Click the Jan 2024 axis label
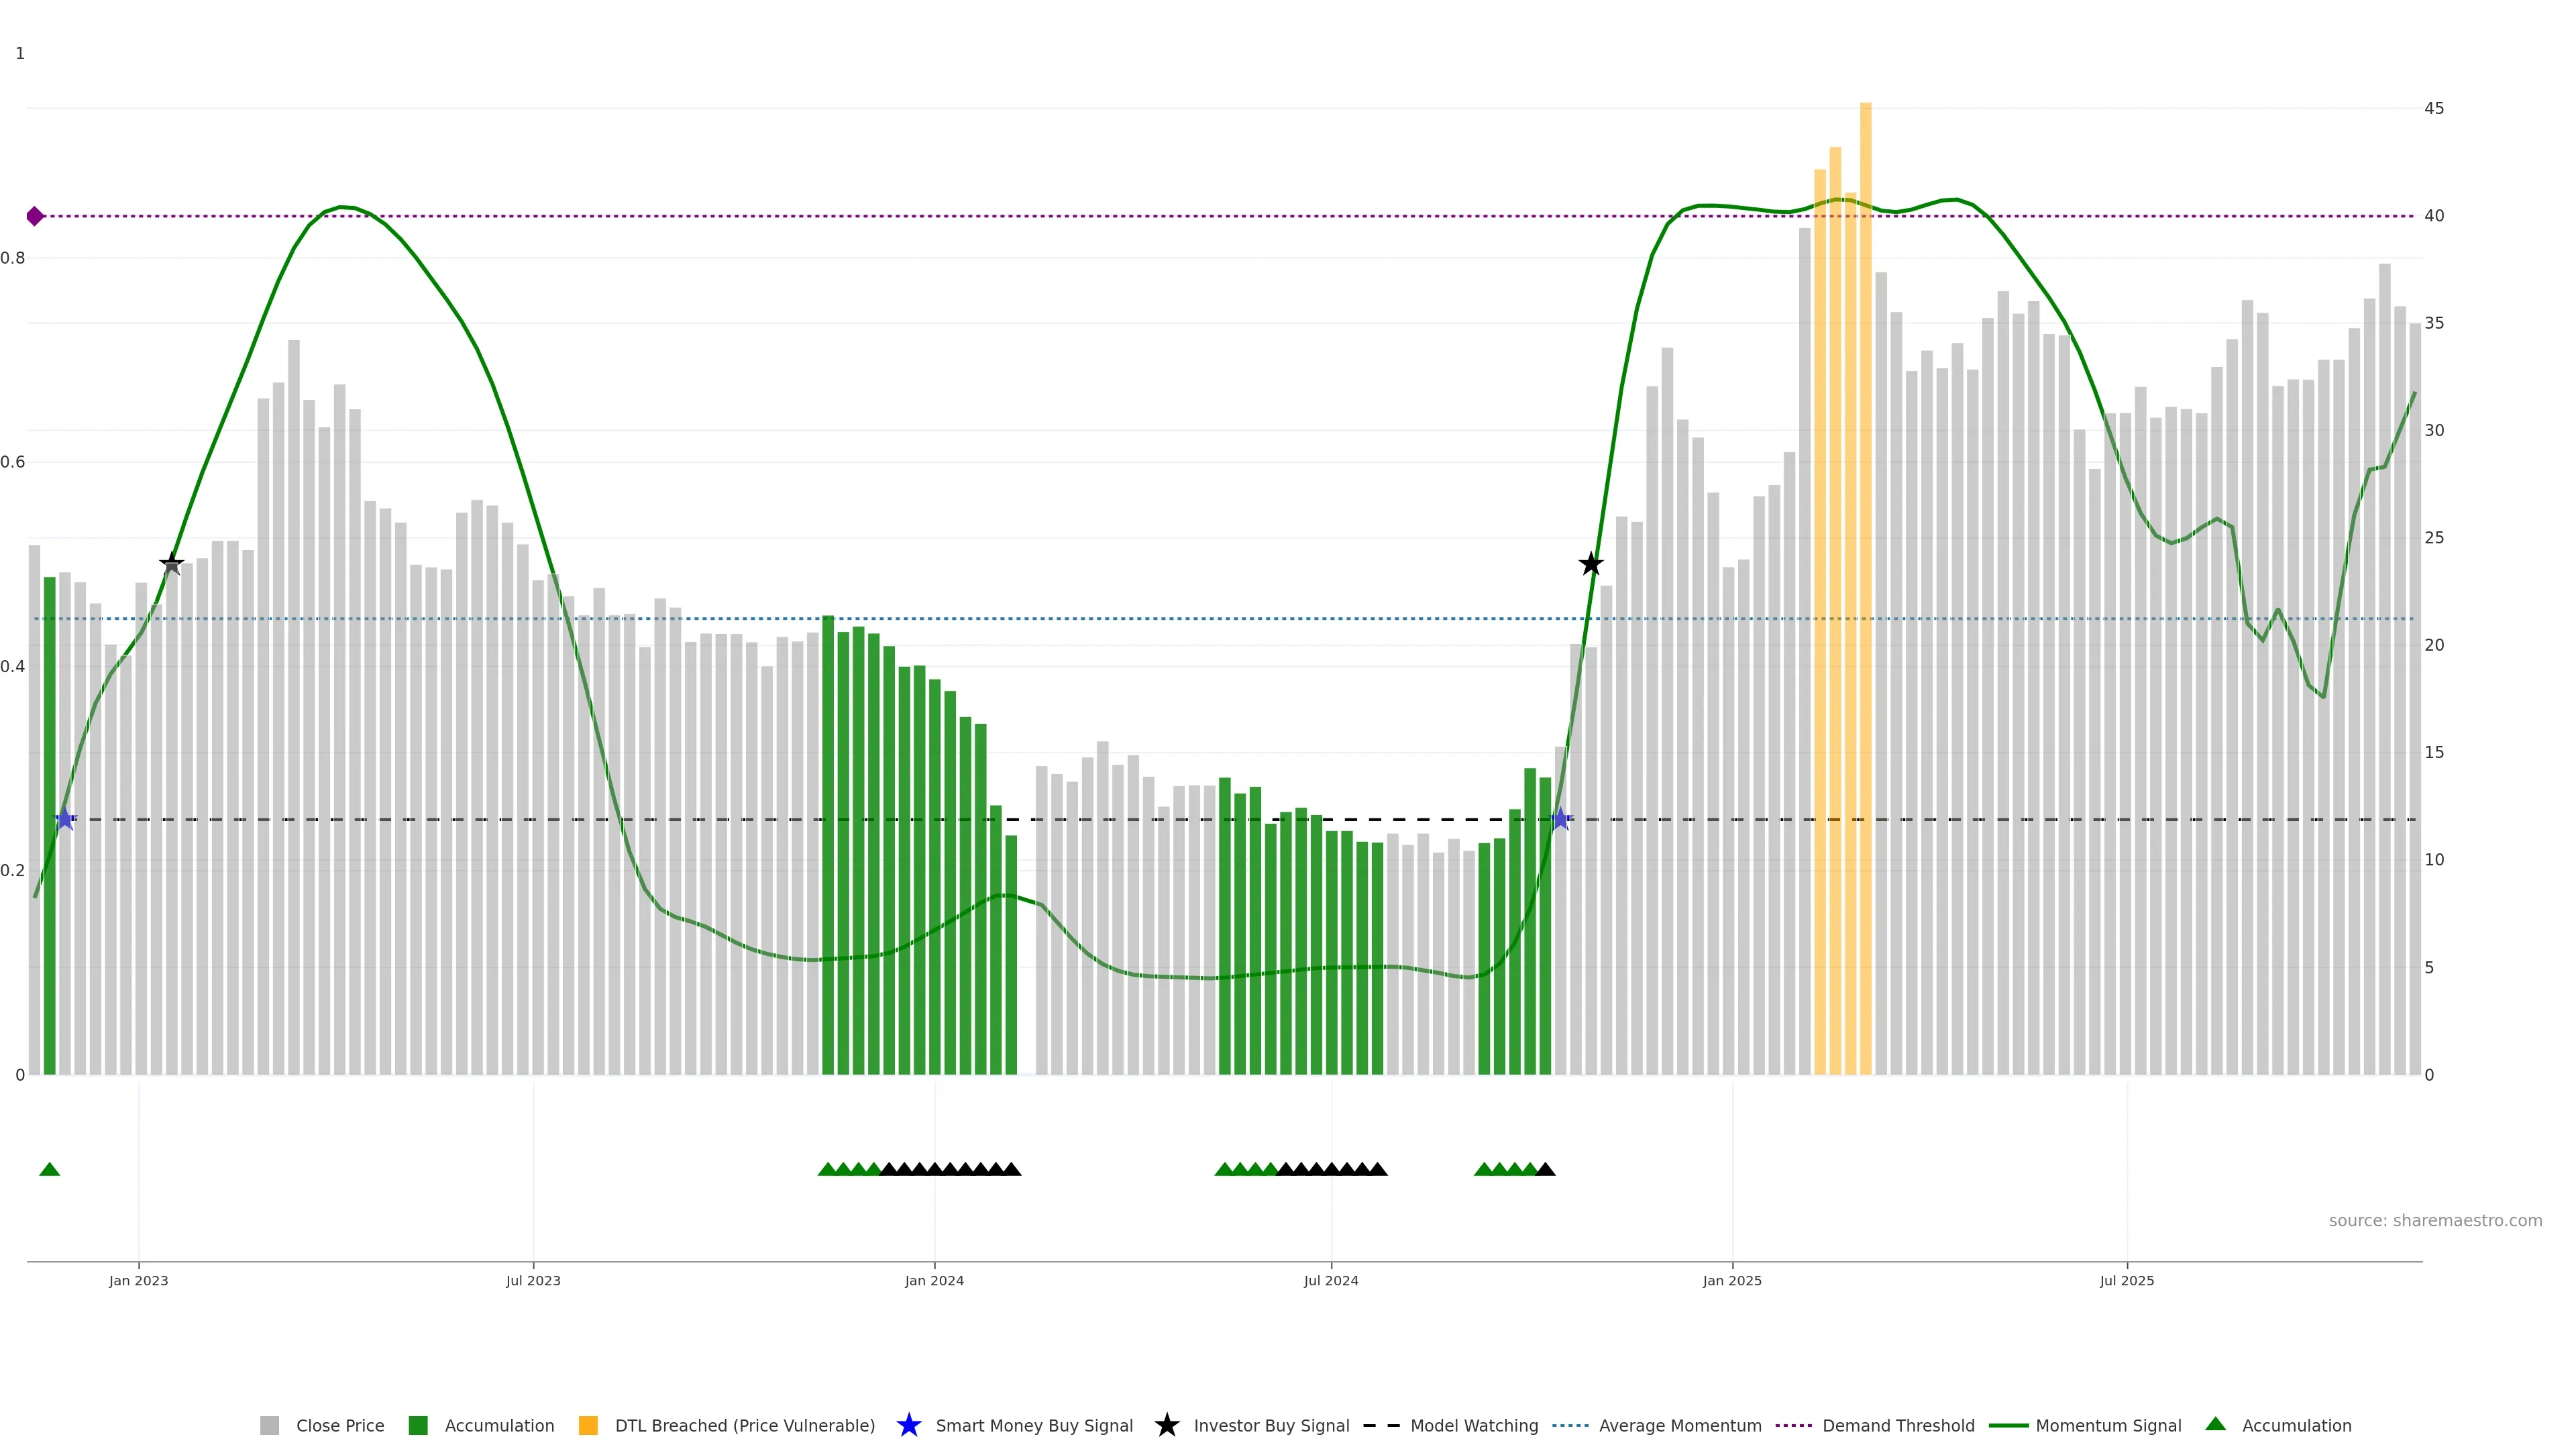This screenshot has width=2576, height=1449. tap(934, 1280)
